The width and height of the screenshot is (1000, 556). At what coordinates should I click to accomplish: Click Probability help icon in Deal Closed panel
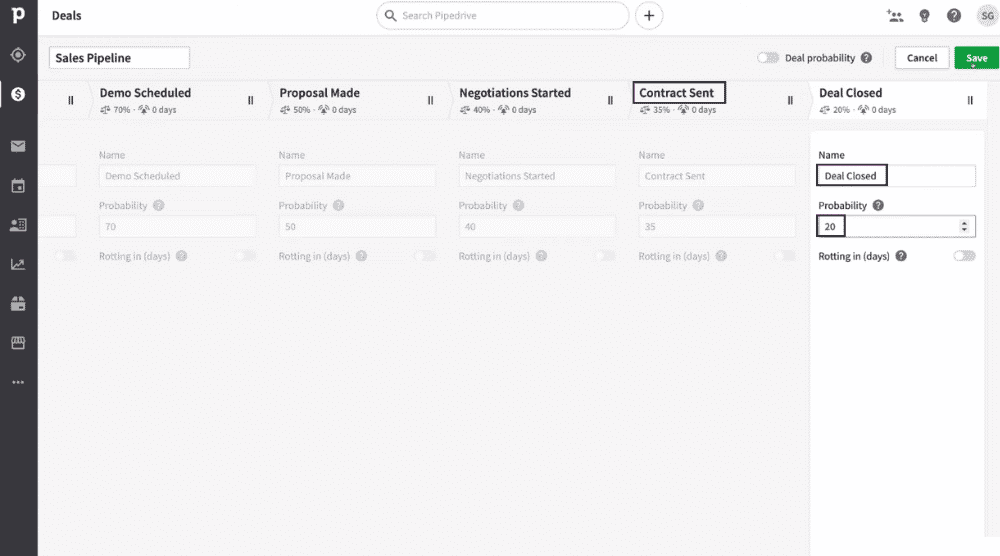coord(878,205)
